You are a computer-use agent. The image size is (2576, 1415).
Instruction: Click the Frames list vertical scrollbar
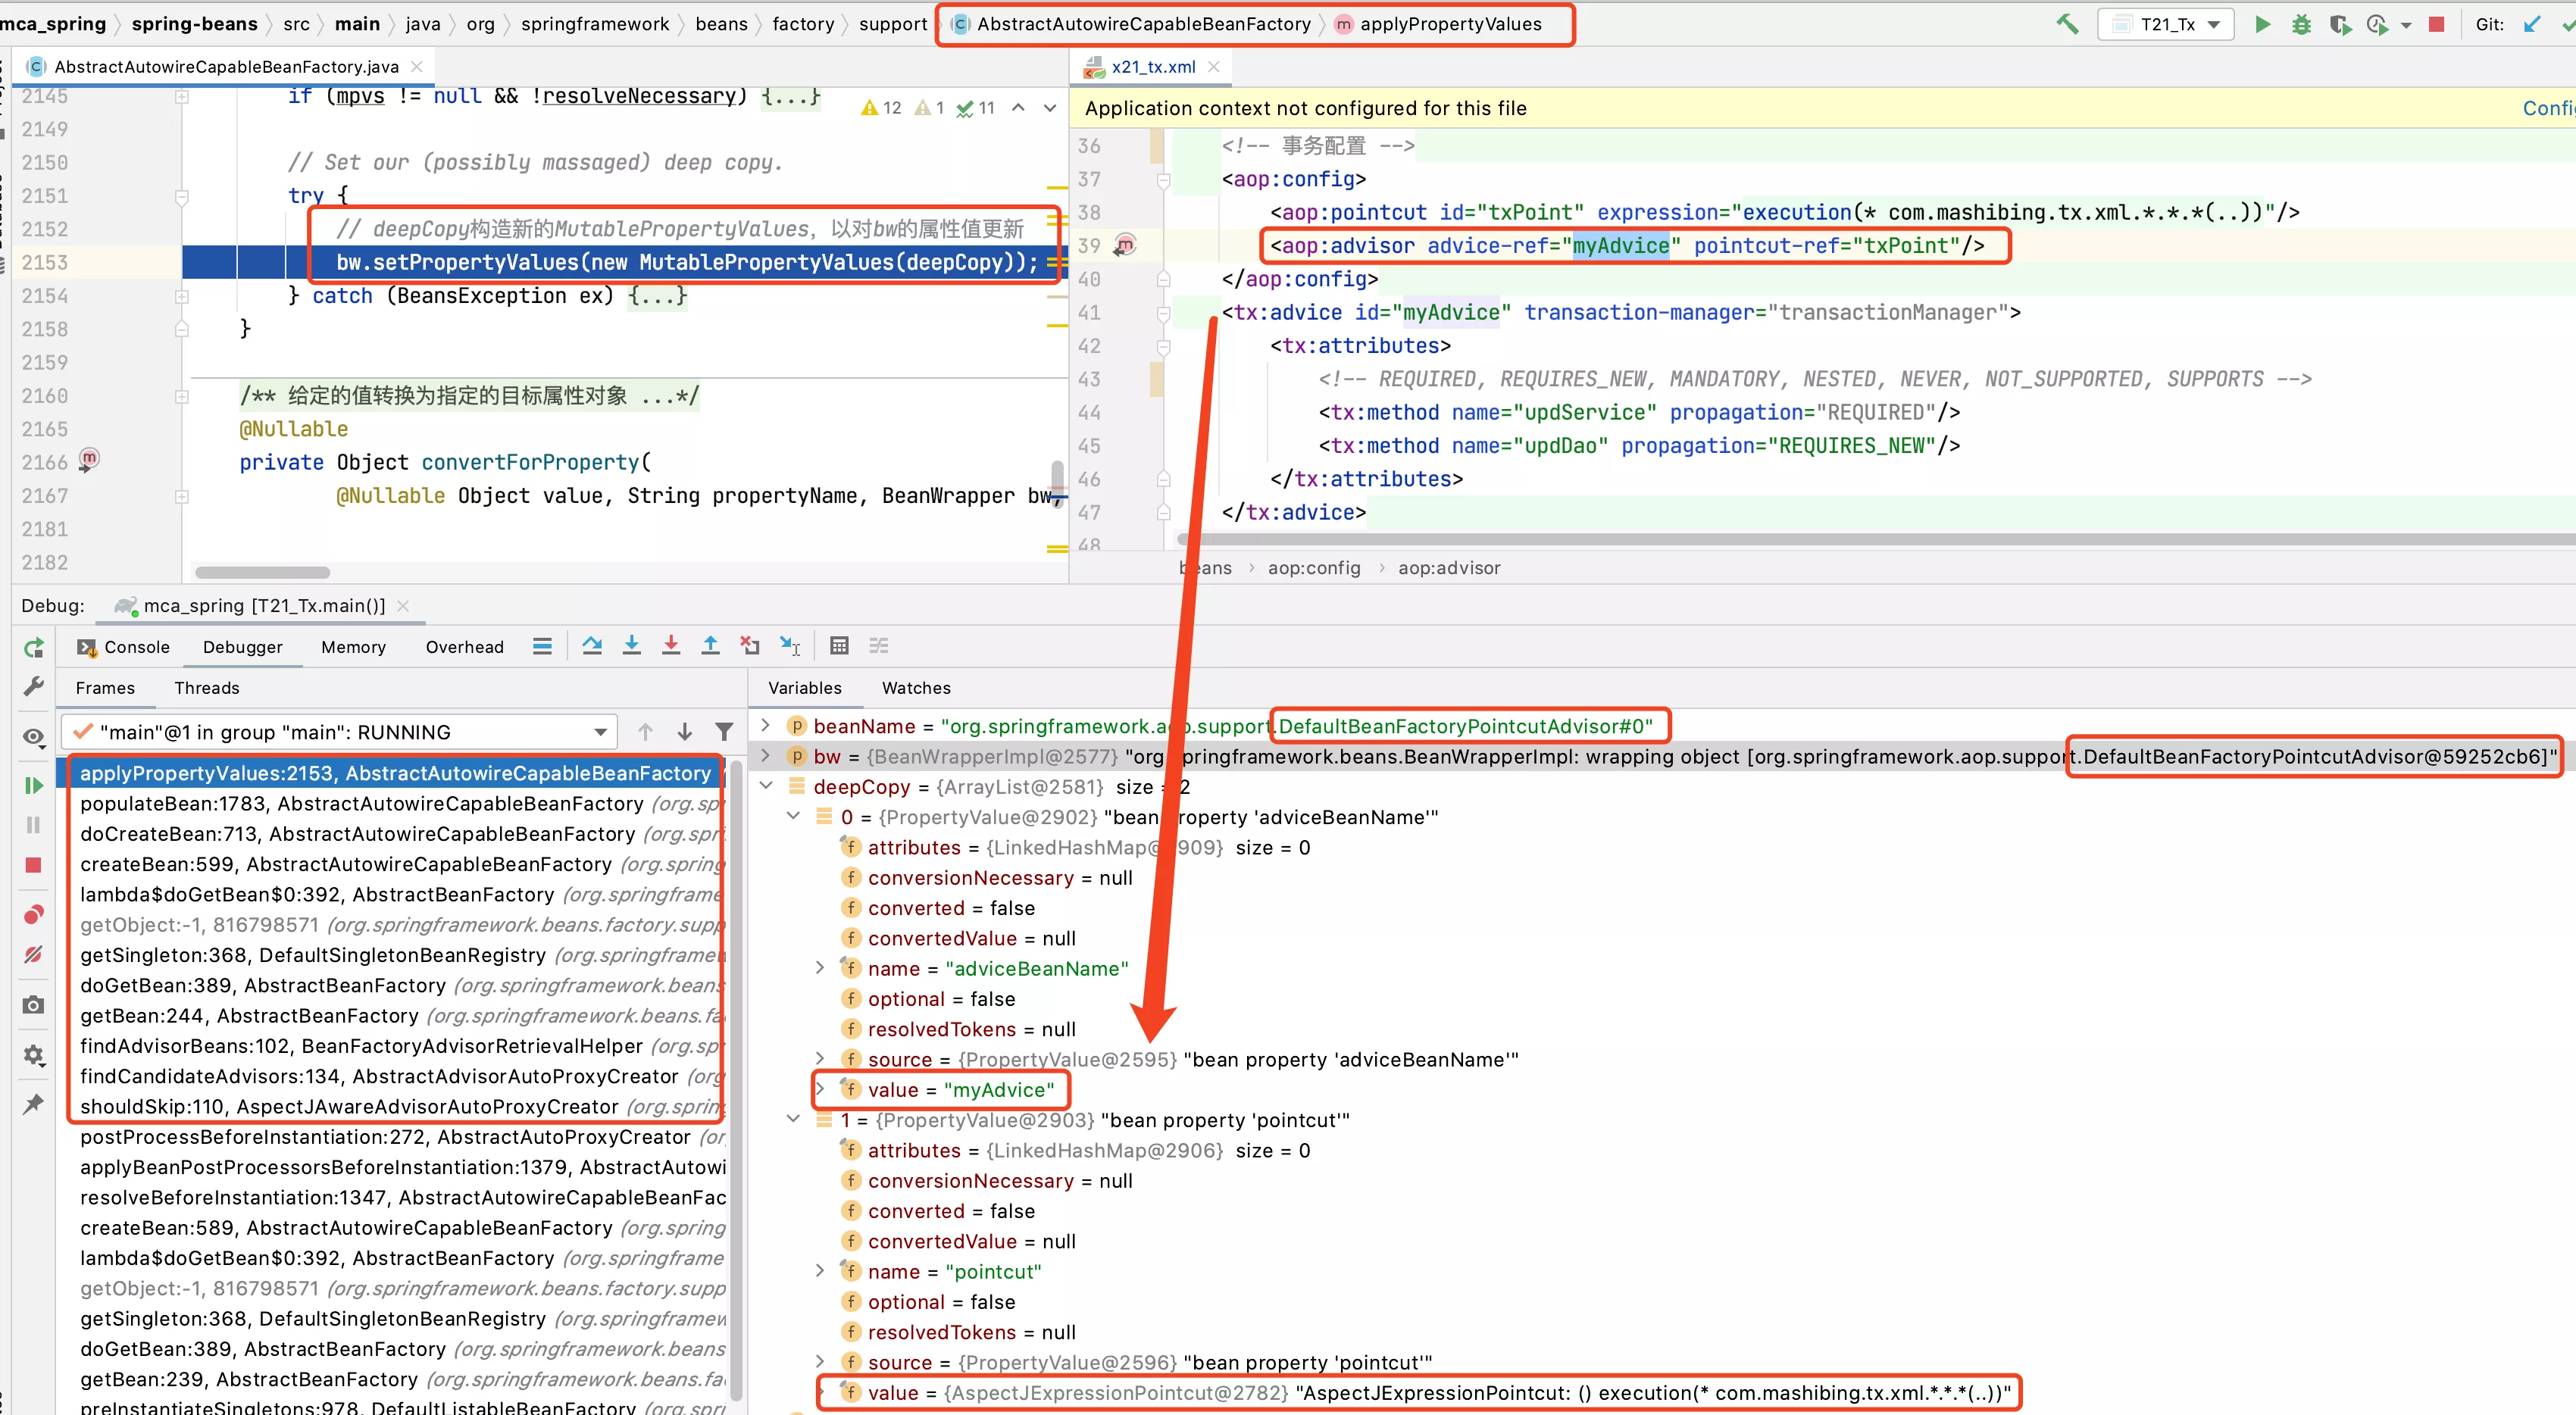(x=736, y=1080)
